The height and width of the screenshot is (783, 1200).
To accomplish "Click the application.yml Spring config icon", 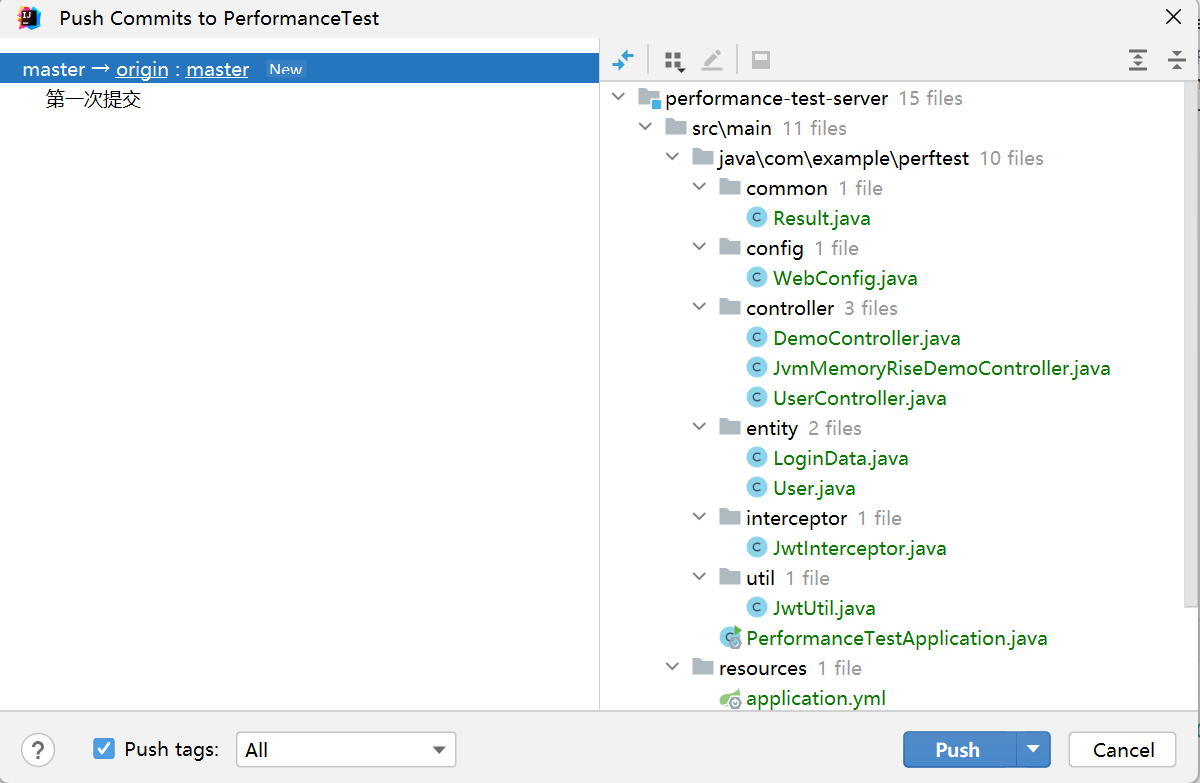I will [x=730, y=699].
